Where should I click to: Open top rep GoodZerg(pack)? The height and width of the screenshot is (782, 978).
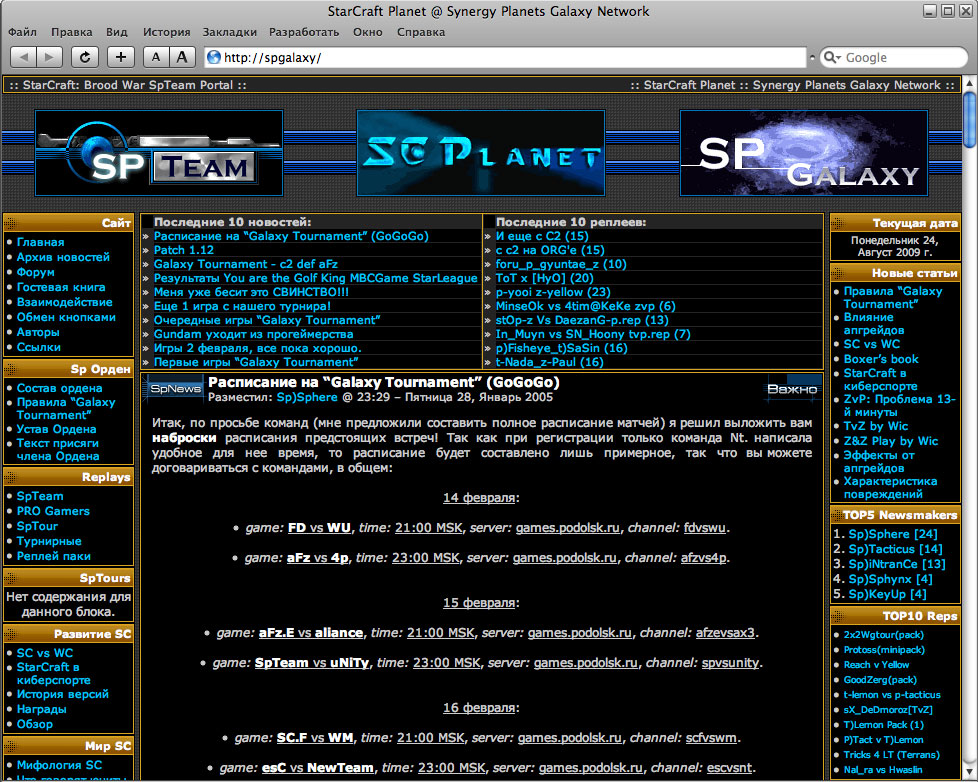point(879,680)
